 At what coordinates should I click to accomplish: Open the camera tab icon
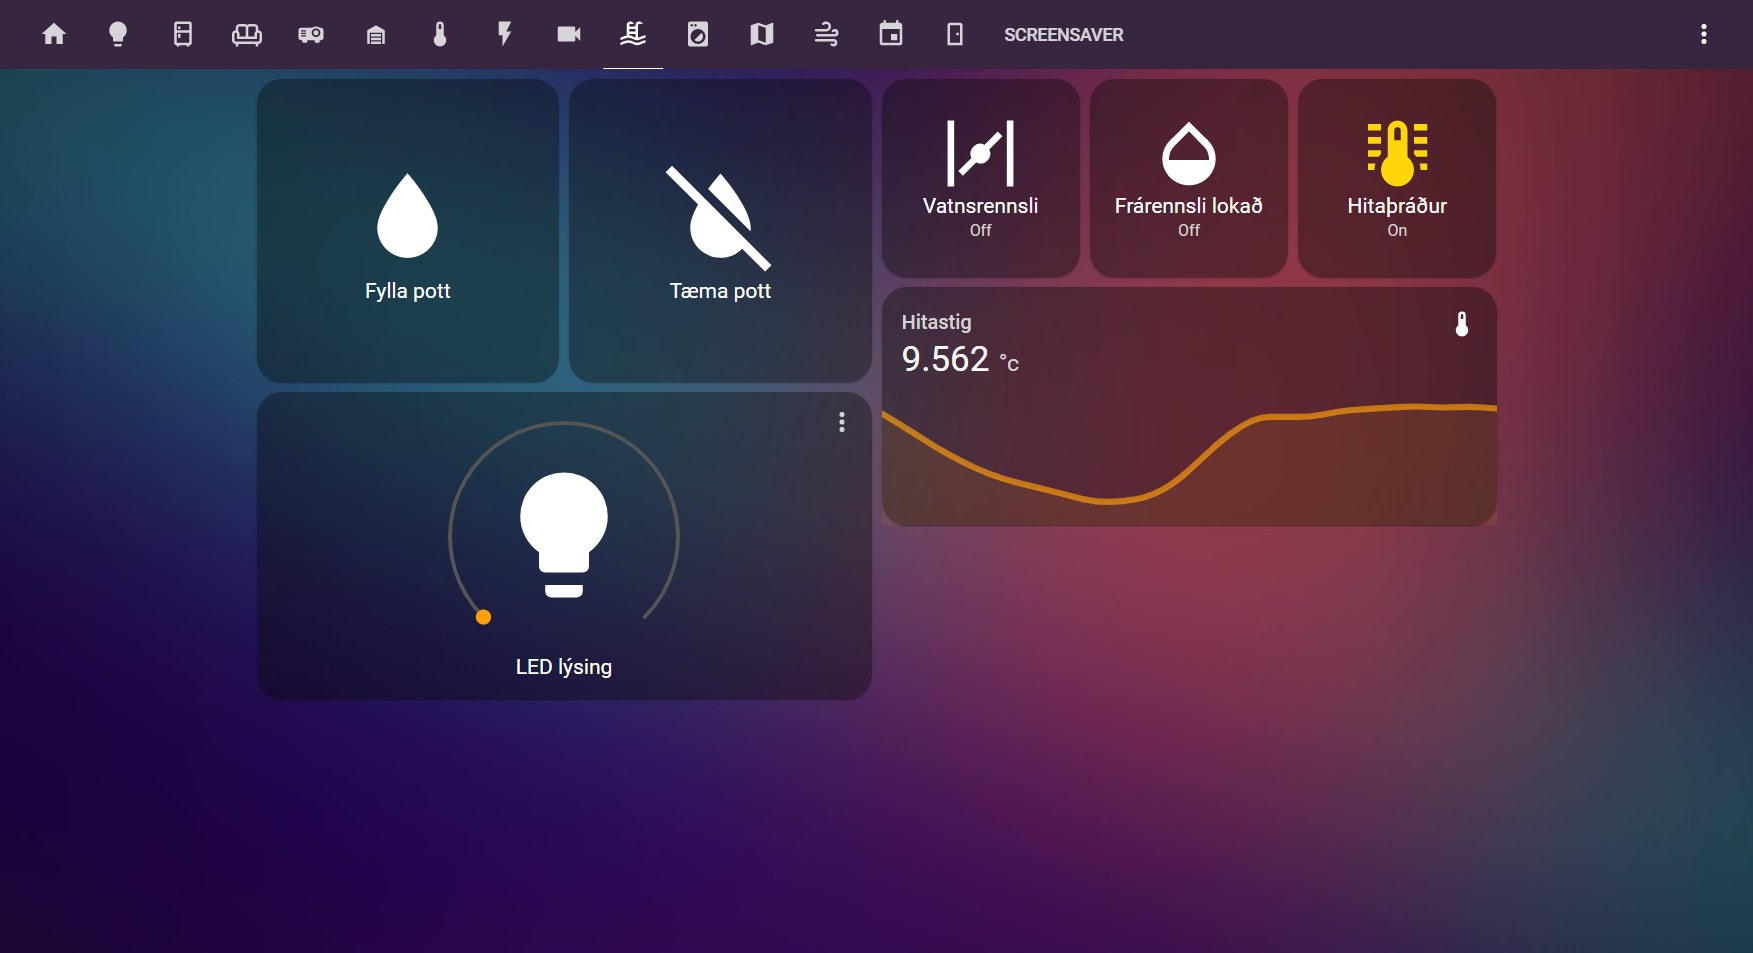(569, 35)
